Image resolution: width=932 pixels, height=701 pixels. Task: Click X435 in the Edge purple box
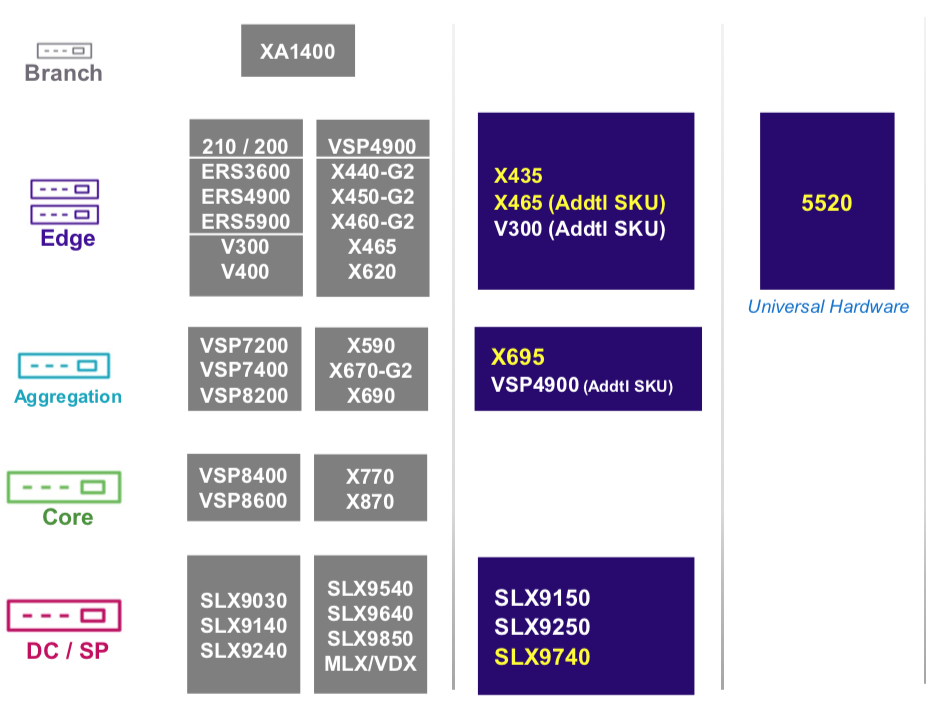(x=518, y=175)
